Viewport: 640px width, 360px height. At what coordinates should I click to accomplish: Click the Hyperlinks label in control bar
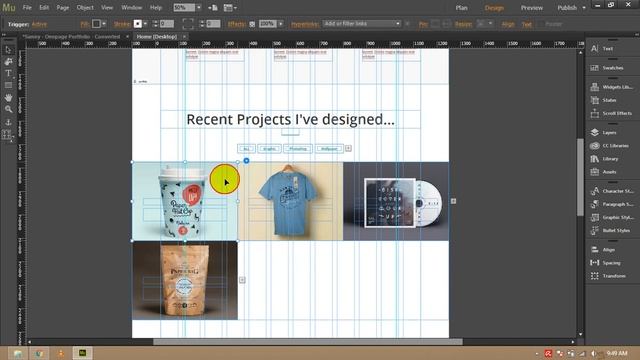tap(304, 24)
